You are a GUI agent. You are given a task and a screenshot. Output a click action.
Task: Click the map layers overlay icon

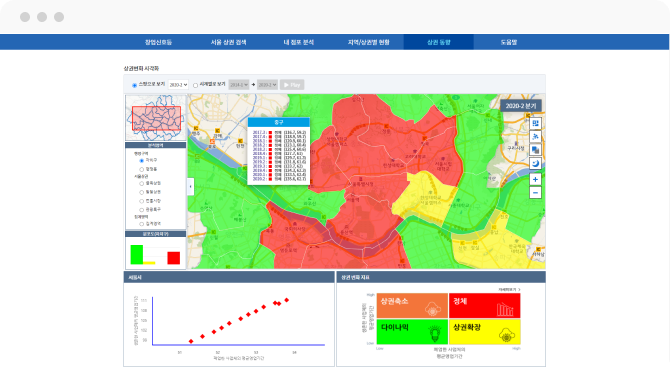tap(535, 150)
